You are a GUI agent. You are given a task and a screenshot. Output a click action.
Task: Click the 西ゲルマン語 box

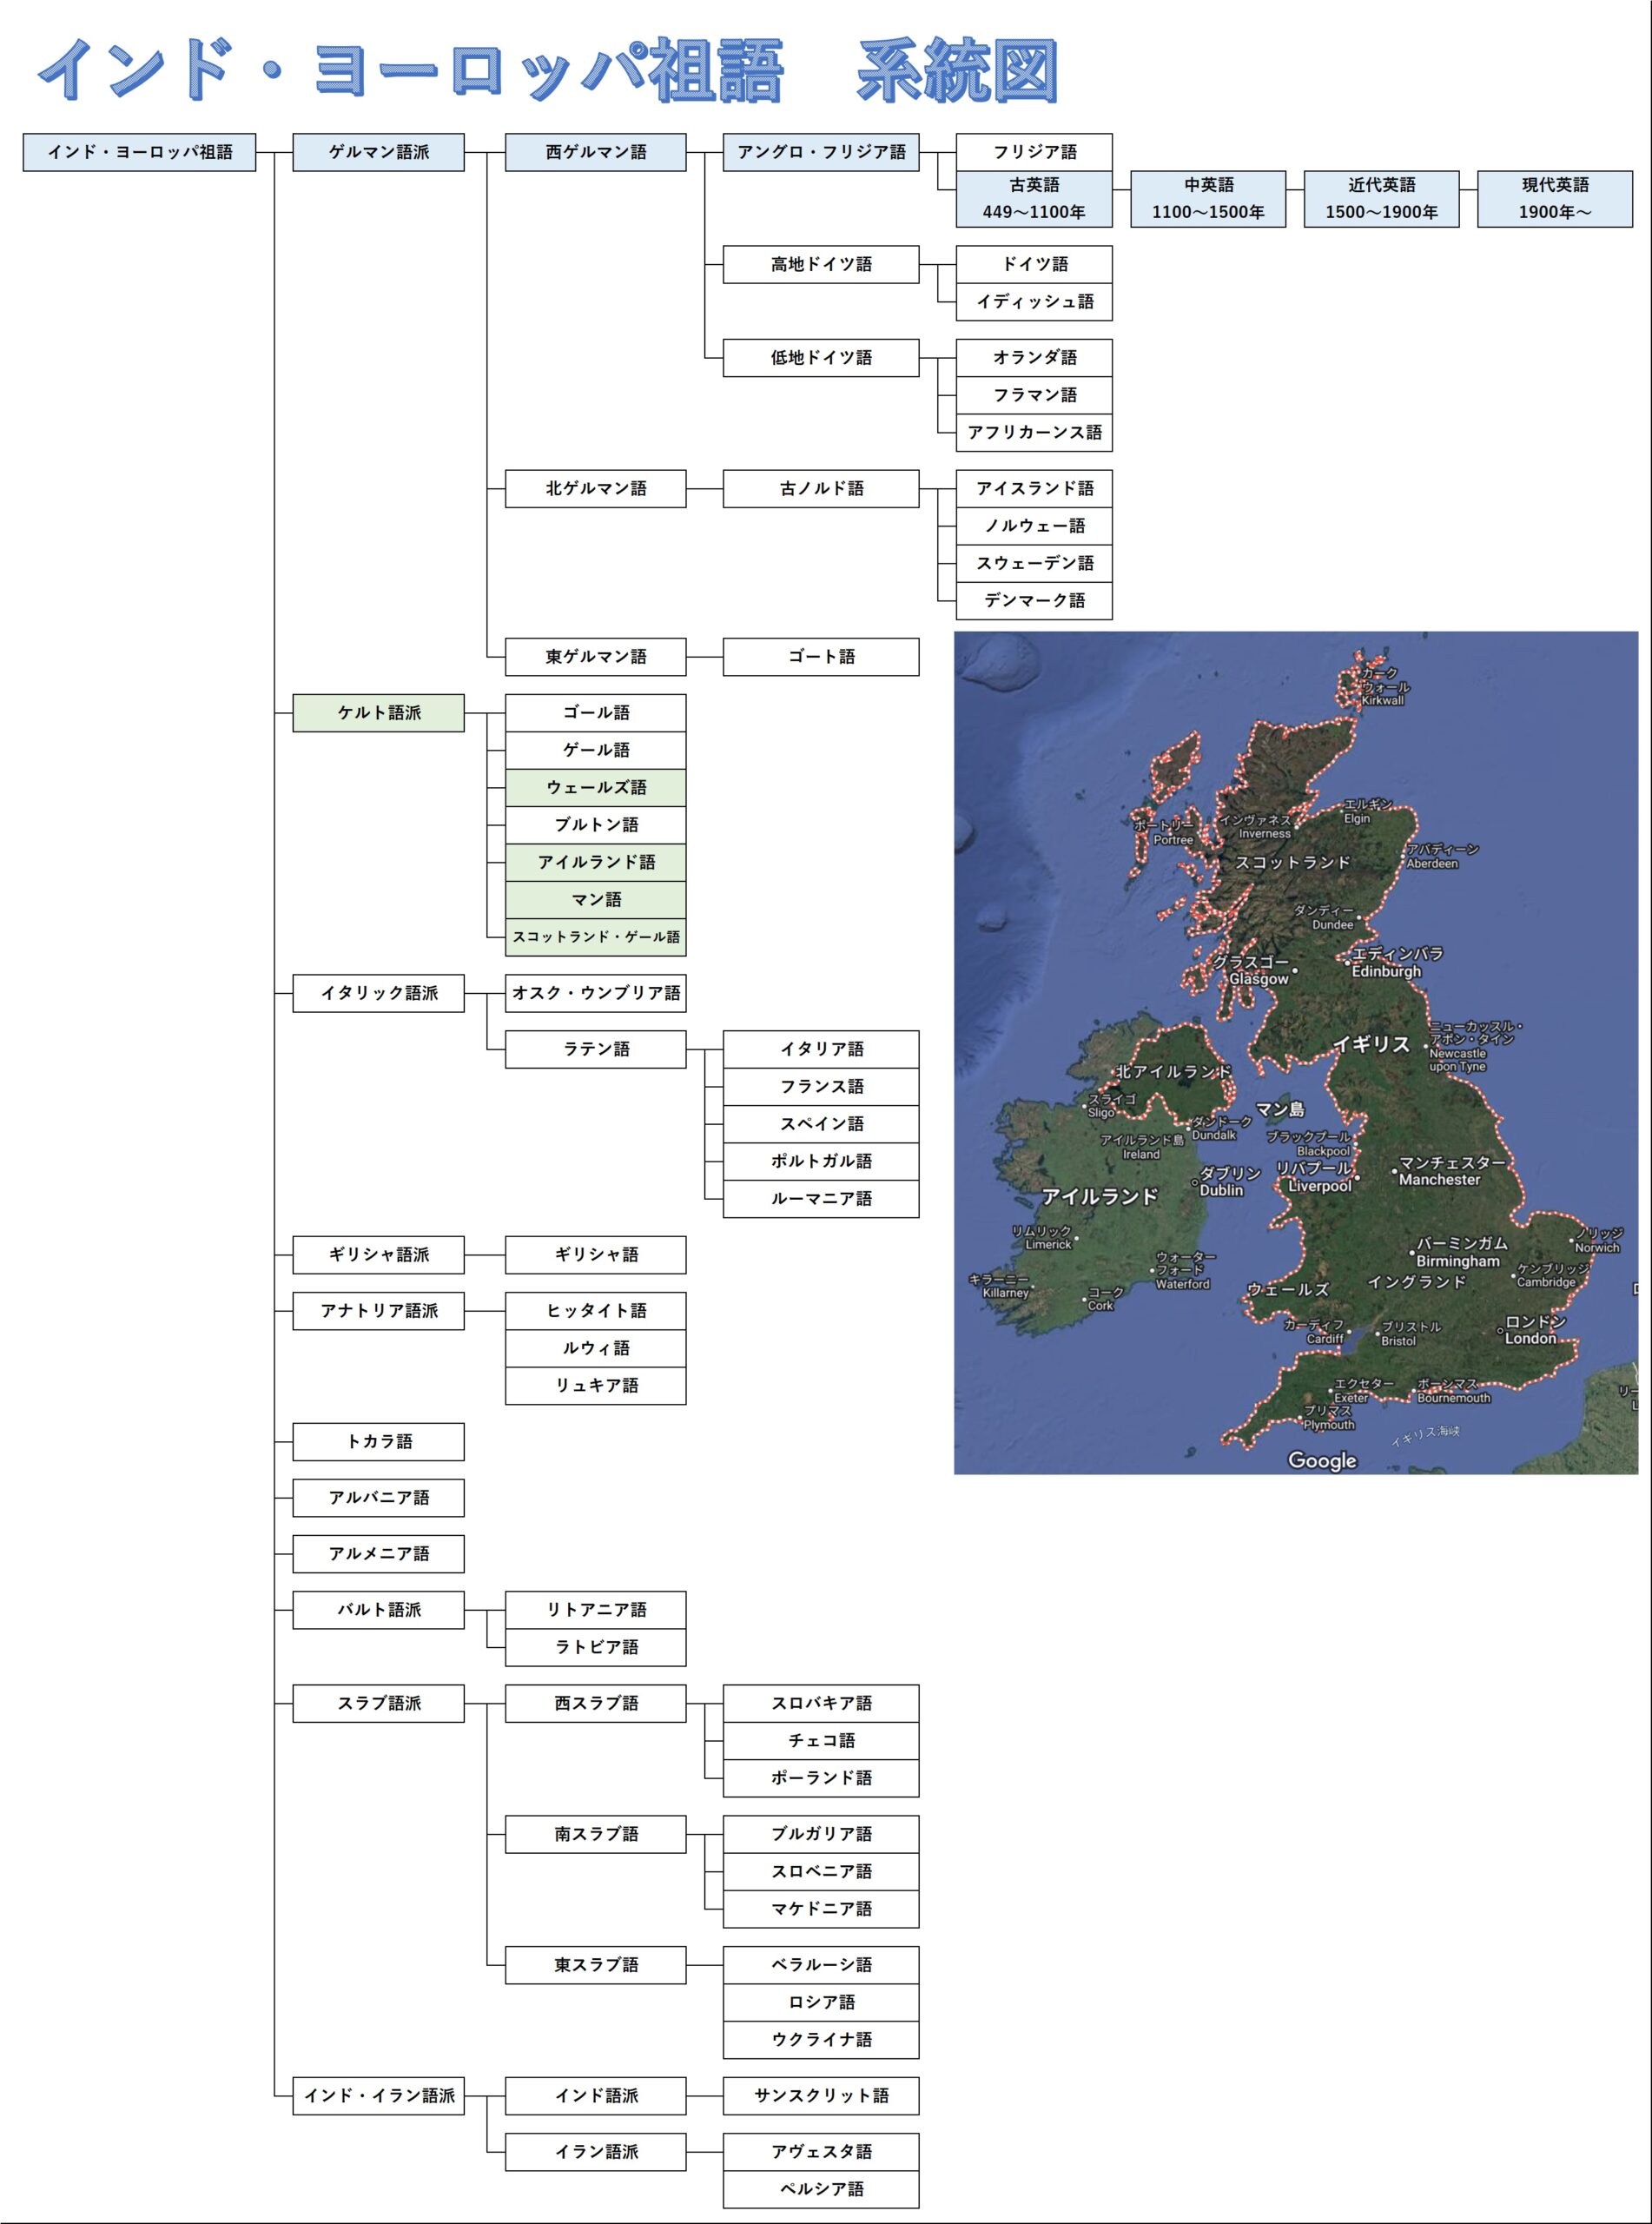pyautogui.click(x=596, y=152)
